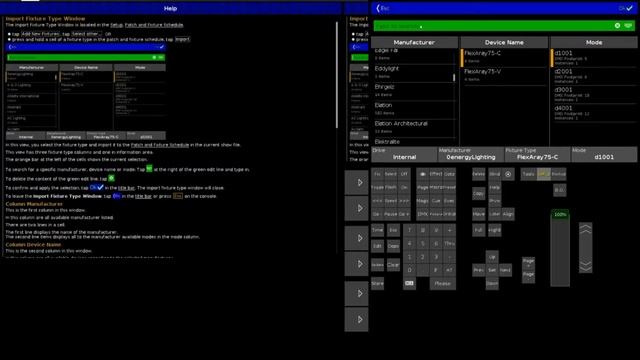Click the Mode column header
Screen dimensions: 640x360
[x=594, y=42]
